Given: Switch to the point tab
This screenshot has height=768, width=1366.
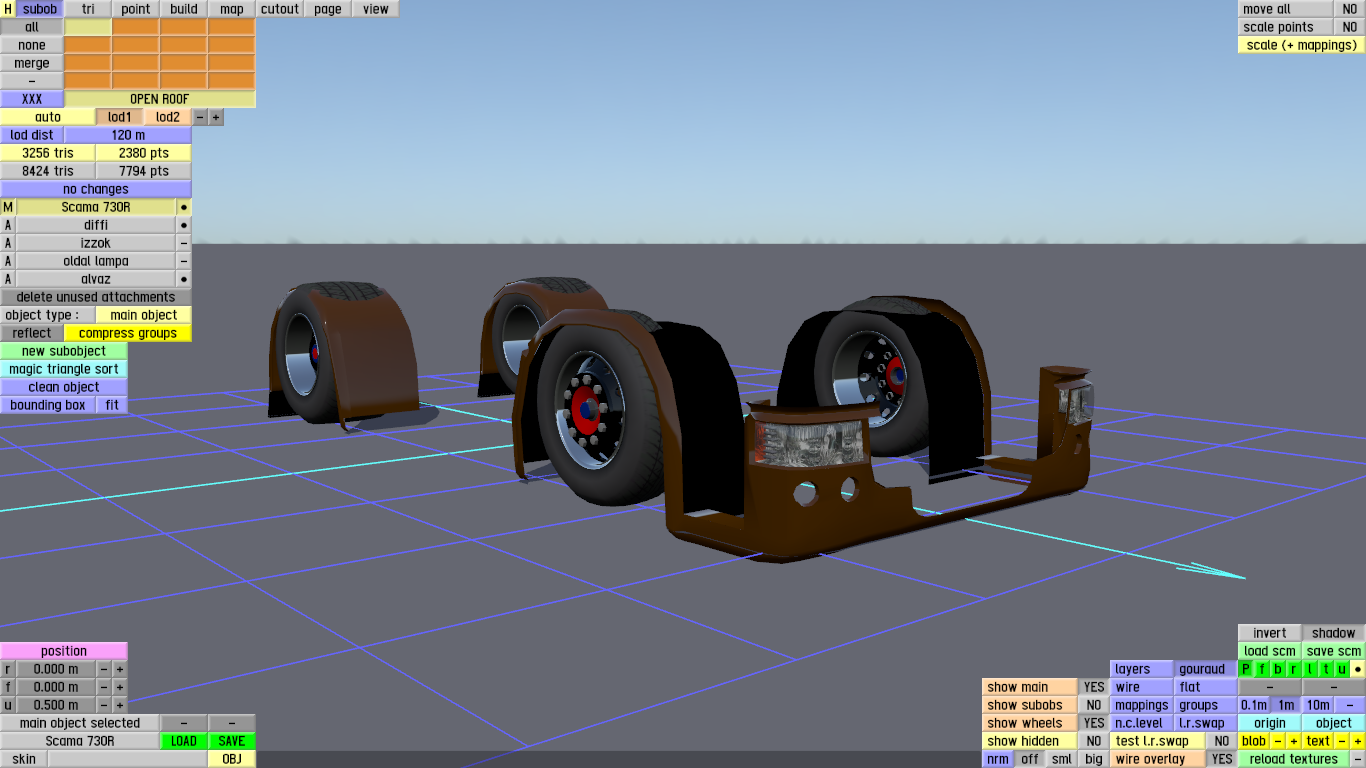Looking at the screenshot, I should point(136,9).
